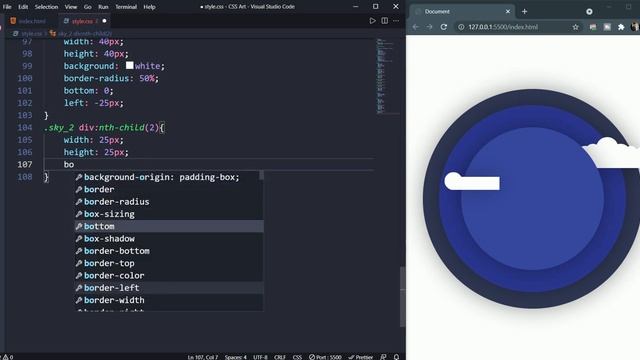Image resolution: width=640 pixels, height=360 pixels.
Task: Open the Go menu
Action: 87,7
